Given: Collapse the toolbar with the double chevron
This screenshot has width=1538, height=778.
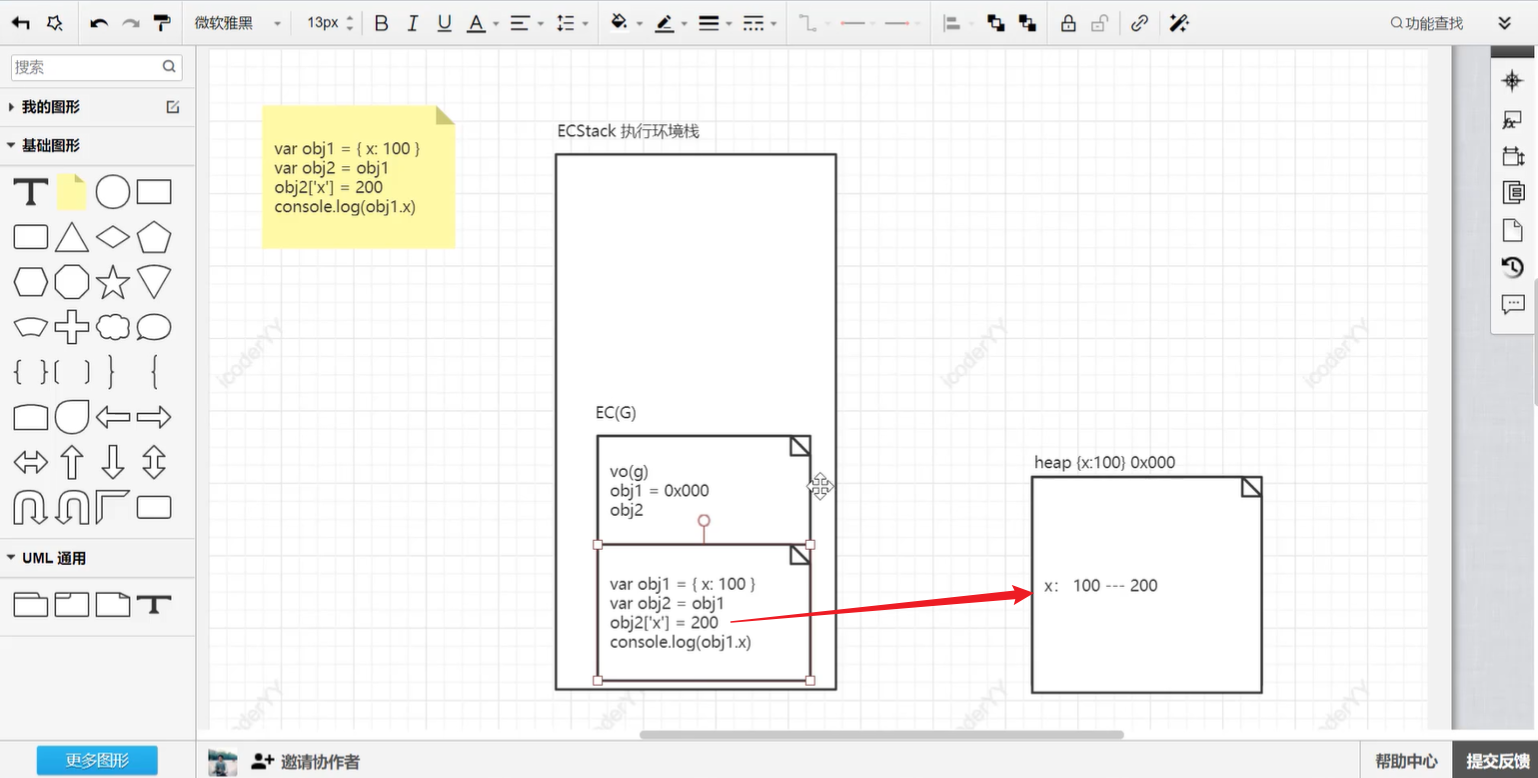Looking at the screenshot, I should click(x=1504, y=23).
